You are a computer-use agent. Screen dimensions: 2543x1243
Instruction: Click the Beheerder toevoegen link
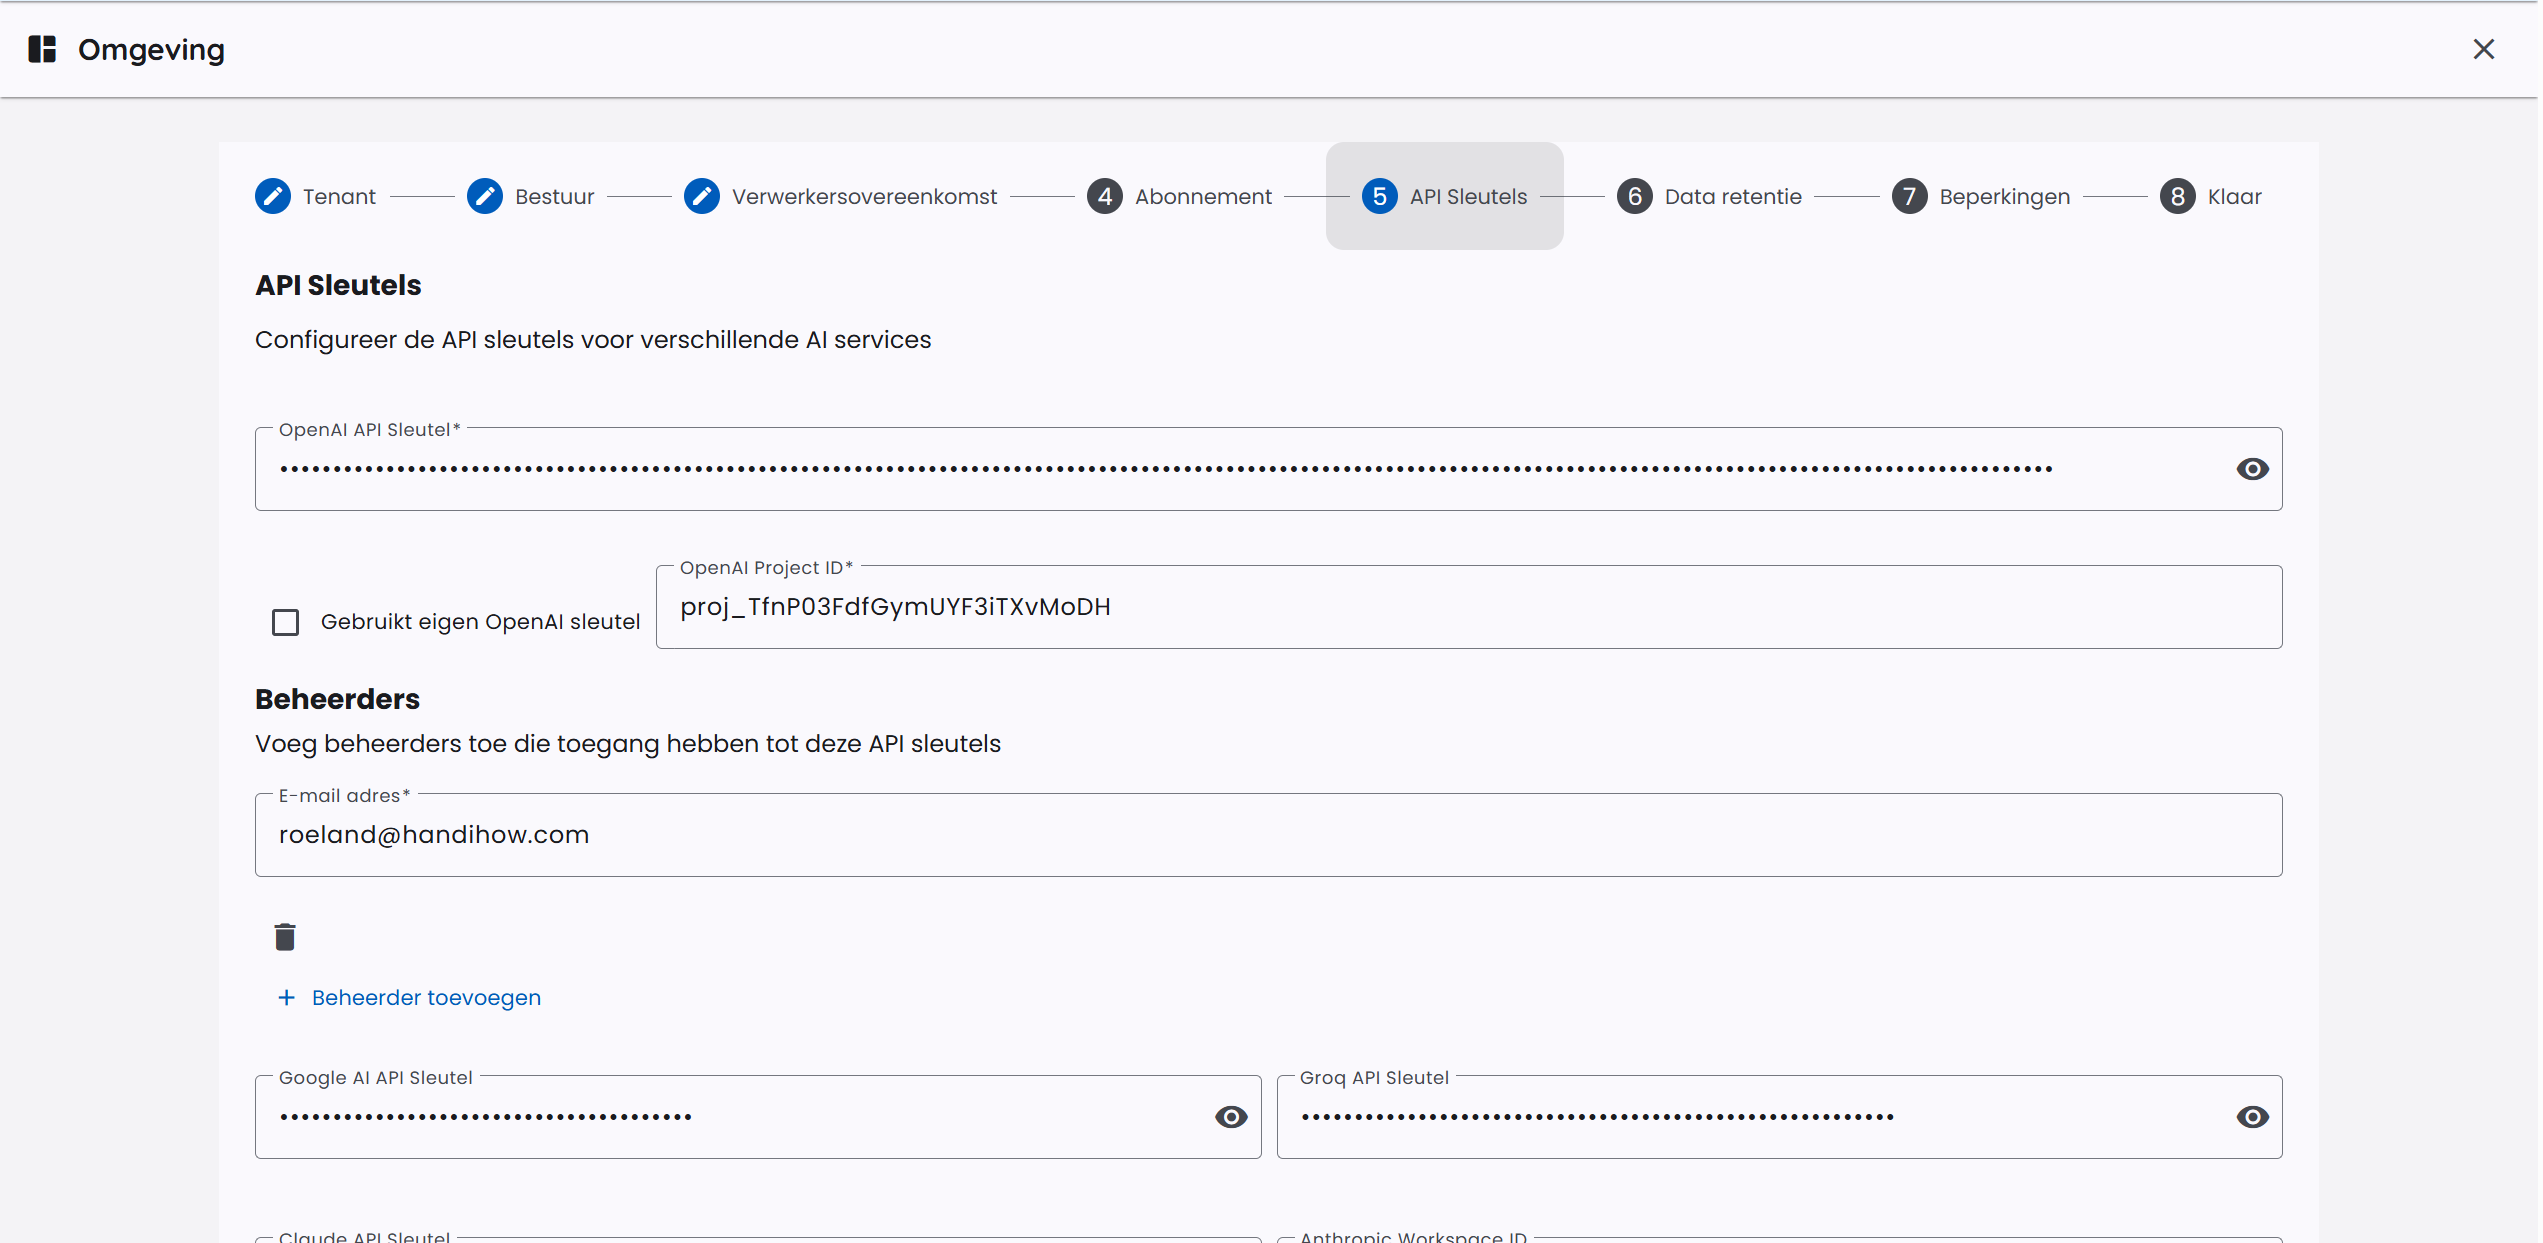(x=425, y=997)
